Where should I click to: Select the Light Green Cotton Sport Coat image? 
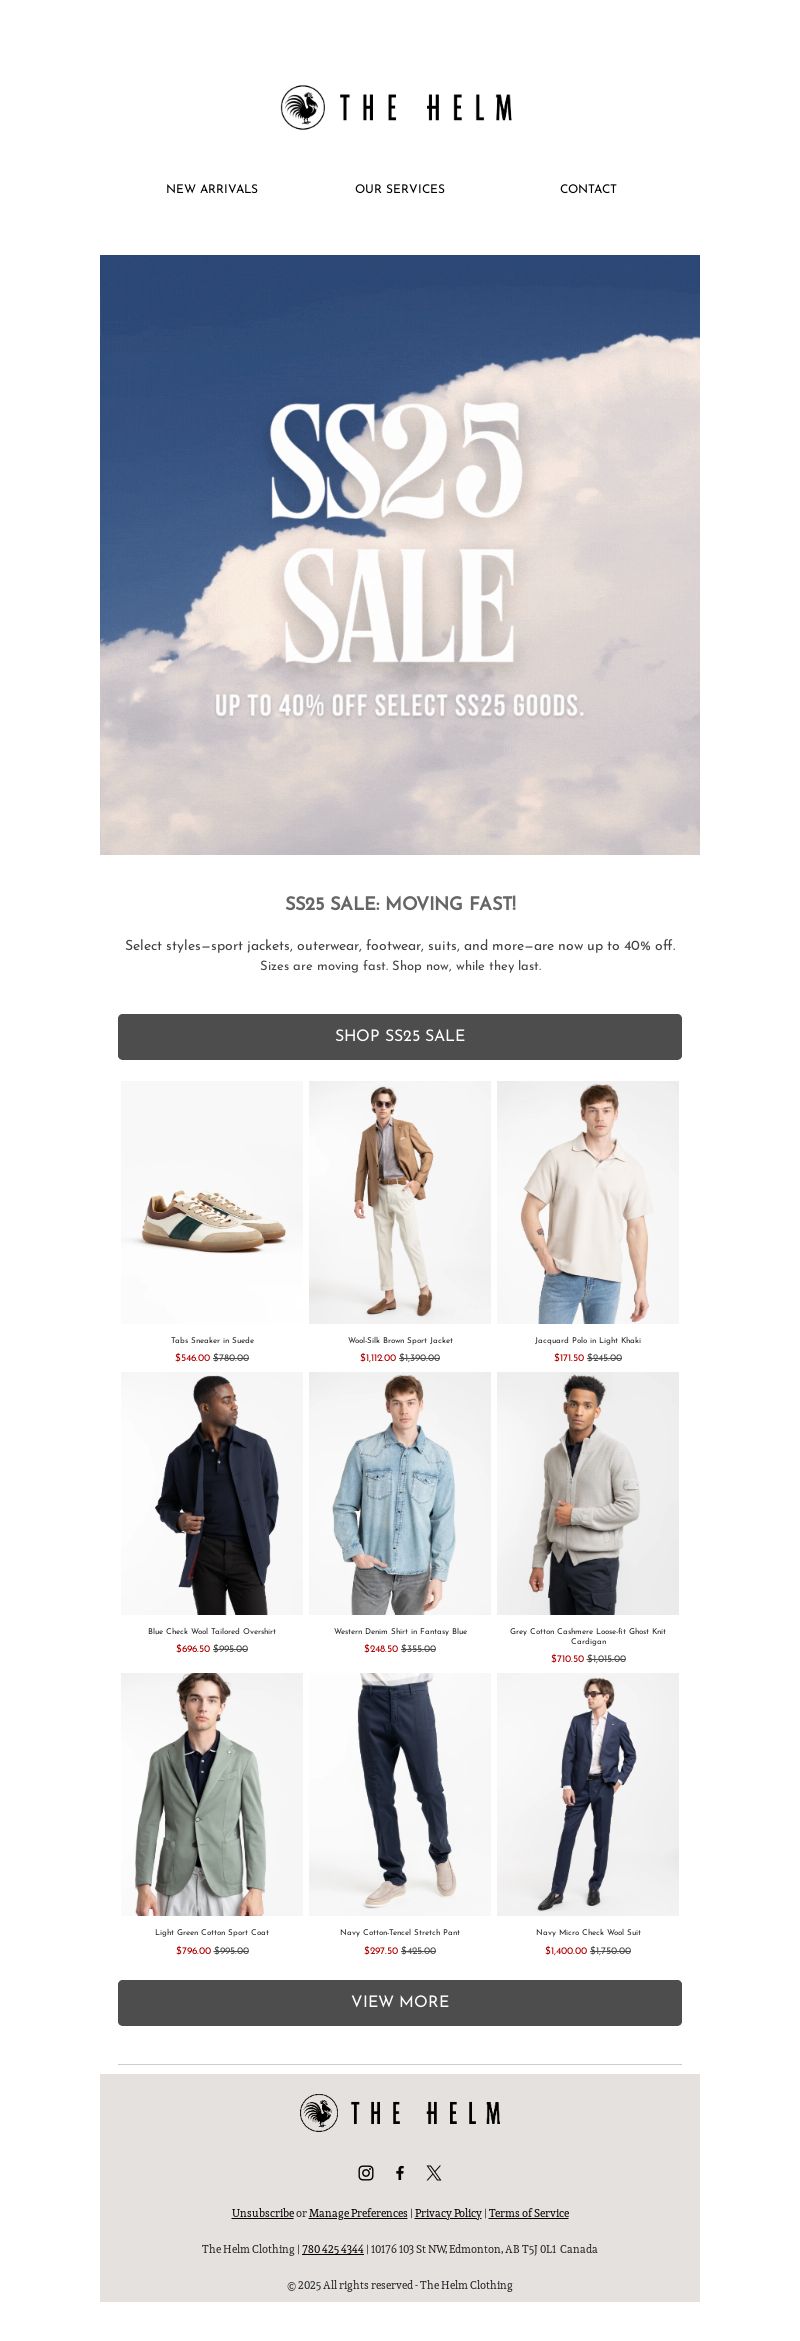coord(212,1794)
